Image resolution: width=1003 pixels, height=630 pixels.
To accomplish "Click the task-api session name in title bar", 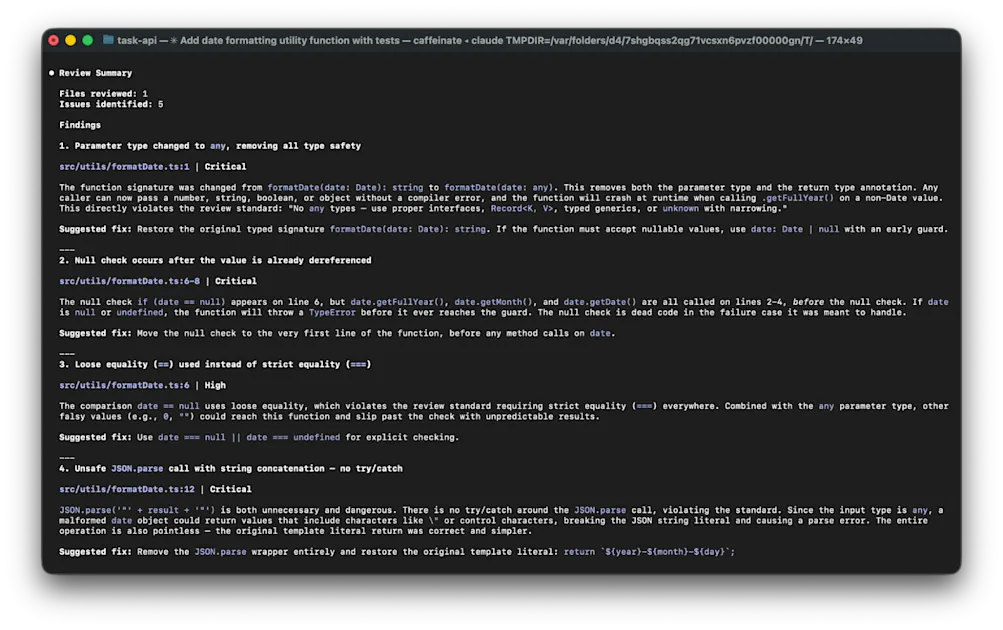I will click(x=136, y=41).
